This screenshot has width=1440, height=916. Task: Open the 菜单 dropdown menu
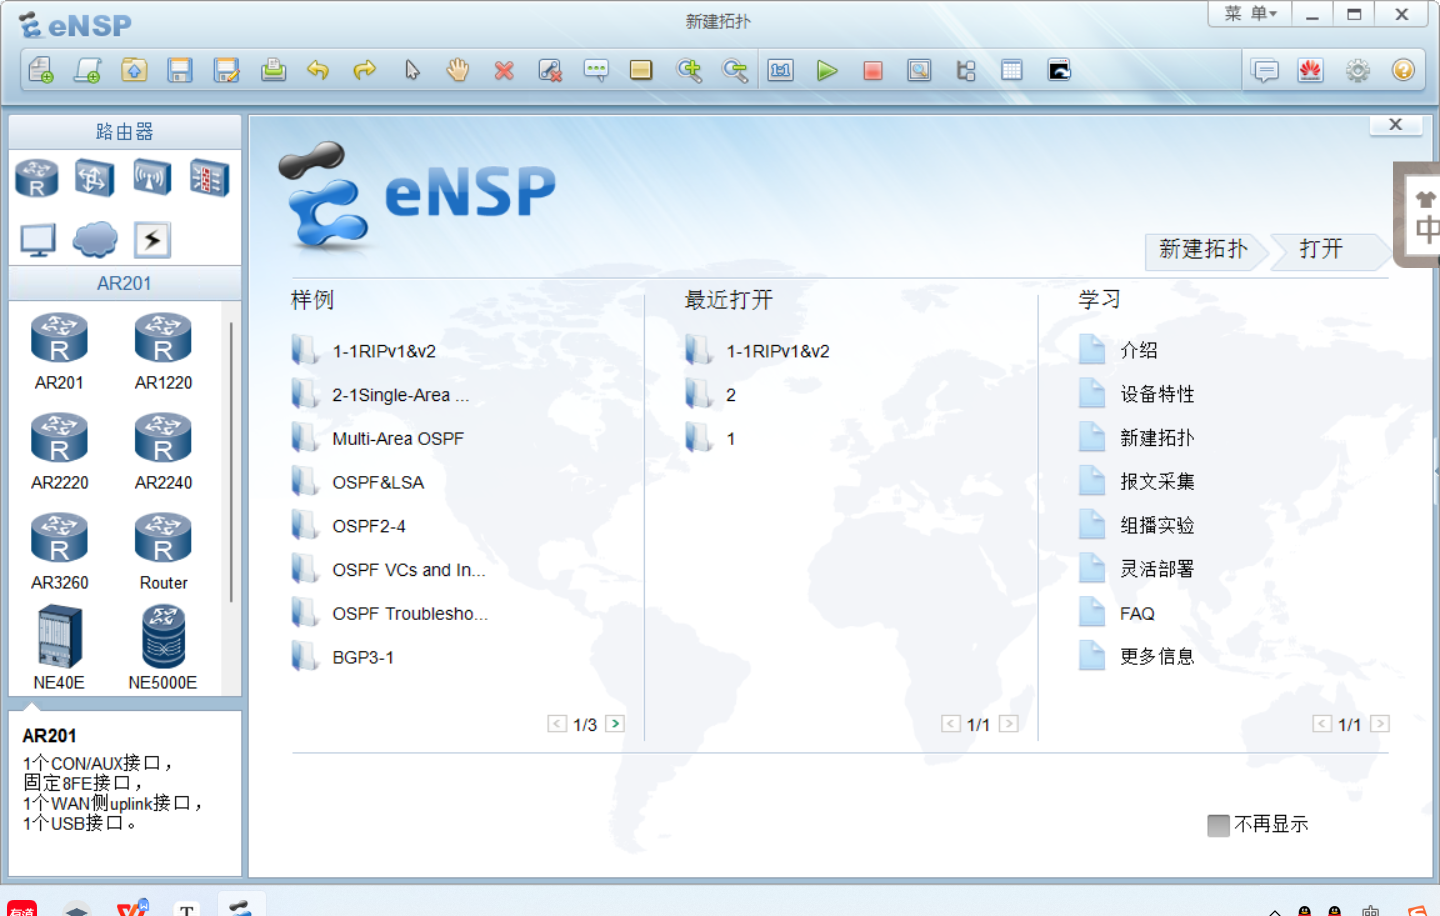[x=1250, y=14]
